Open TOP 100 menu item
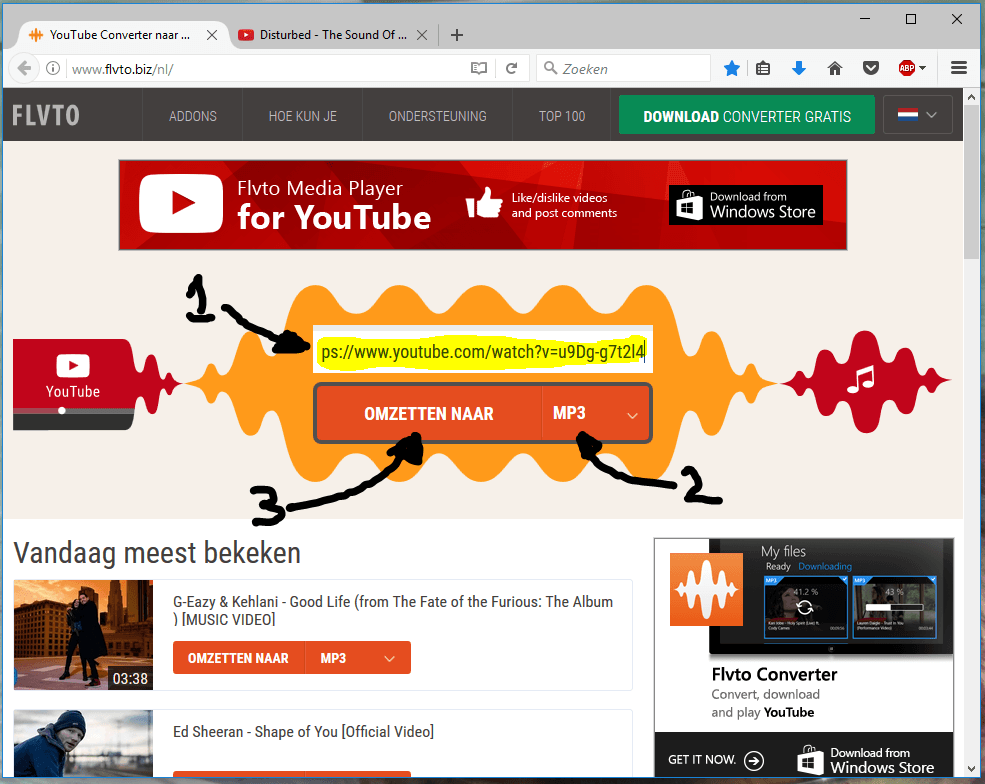The height and width of the screenshot is (784, 985). pyautogui.click(x=562, y=116)
